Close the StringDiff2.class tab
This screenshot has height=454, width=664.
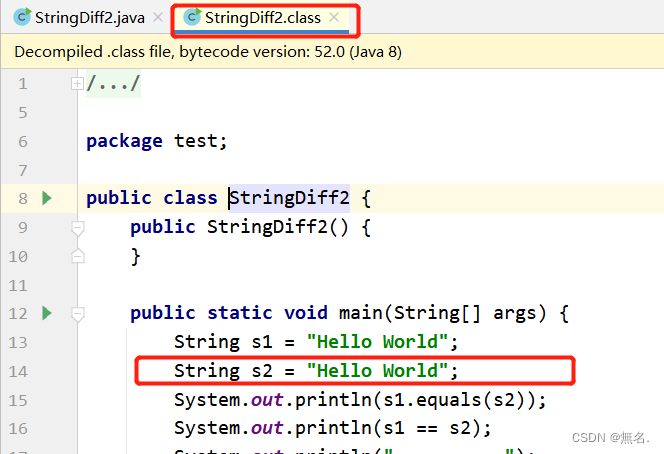pyautogui.click(x=334, y=17)
